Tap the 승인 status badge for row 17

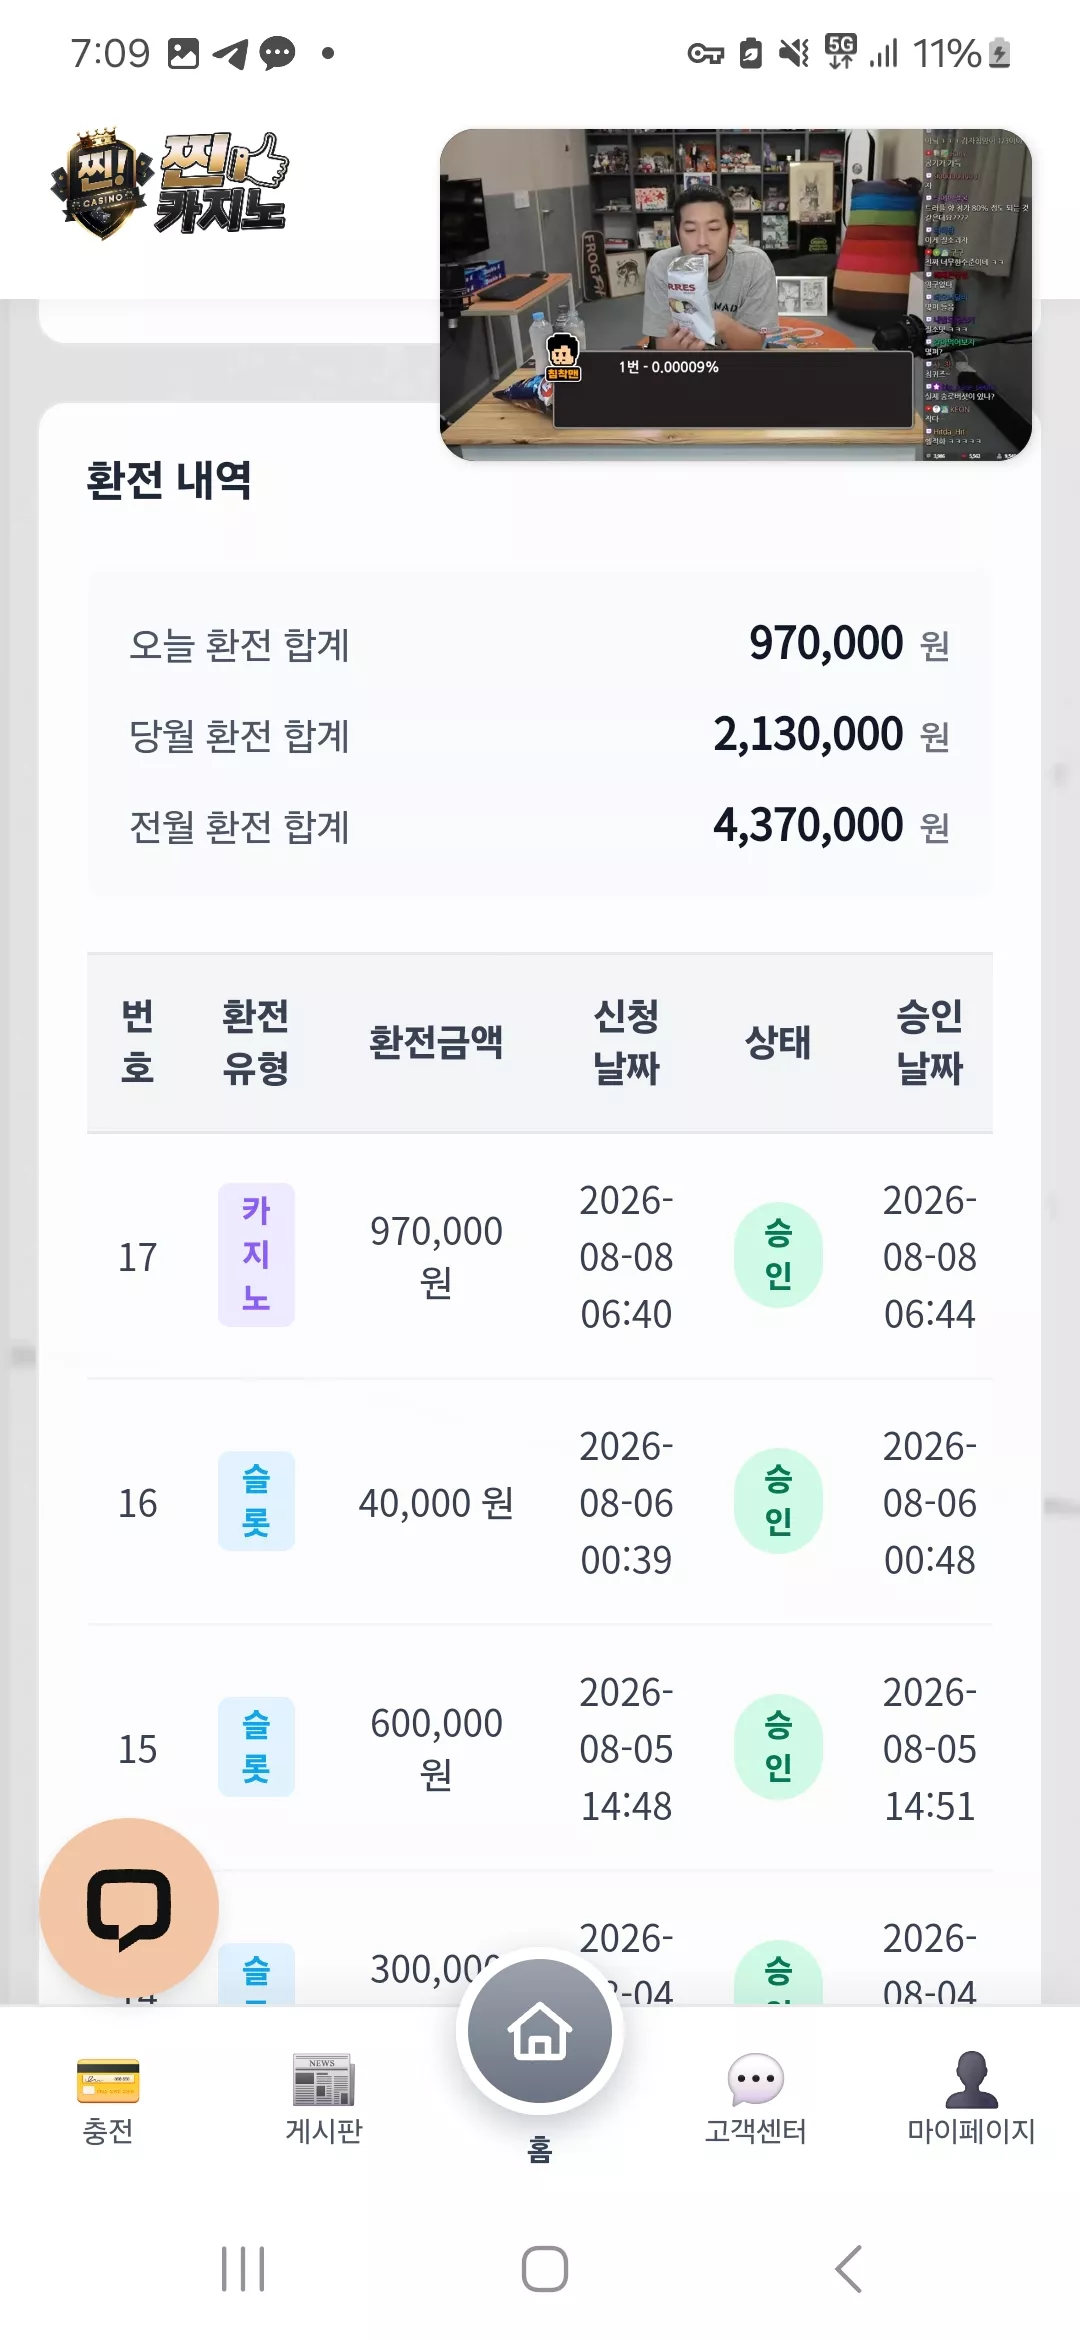(x=778, y=1255)
